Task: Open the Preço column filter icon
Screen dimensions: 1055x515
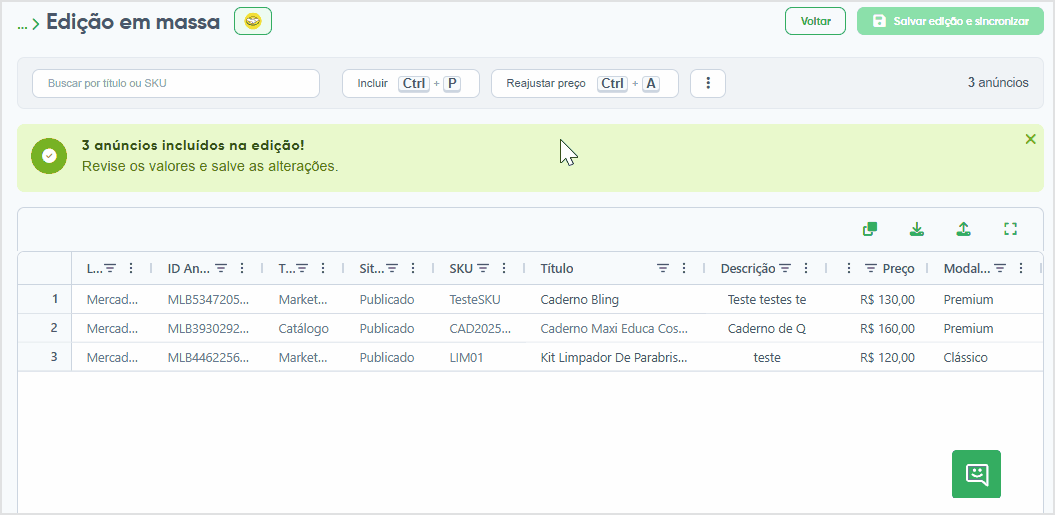Action: [x=871, y=268]
